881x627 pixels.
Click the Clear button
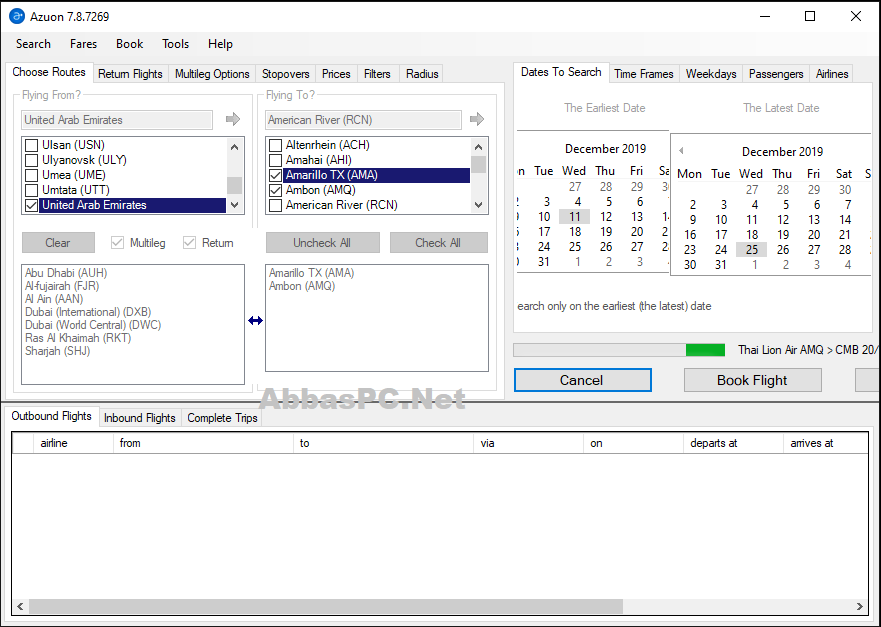click(x=58, y=243)
